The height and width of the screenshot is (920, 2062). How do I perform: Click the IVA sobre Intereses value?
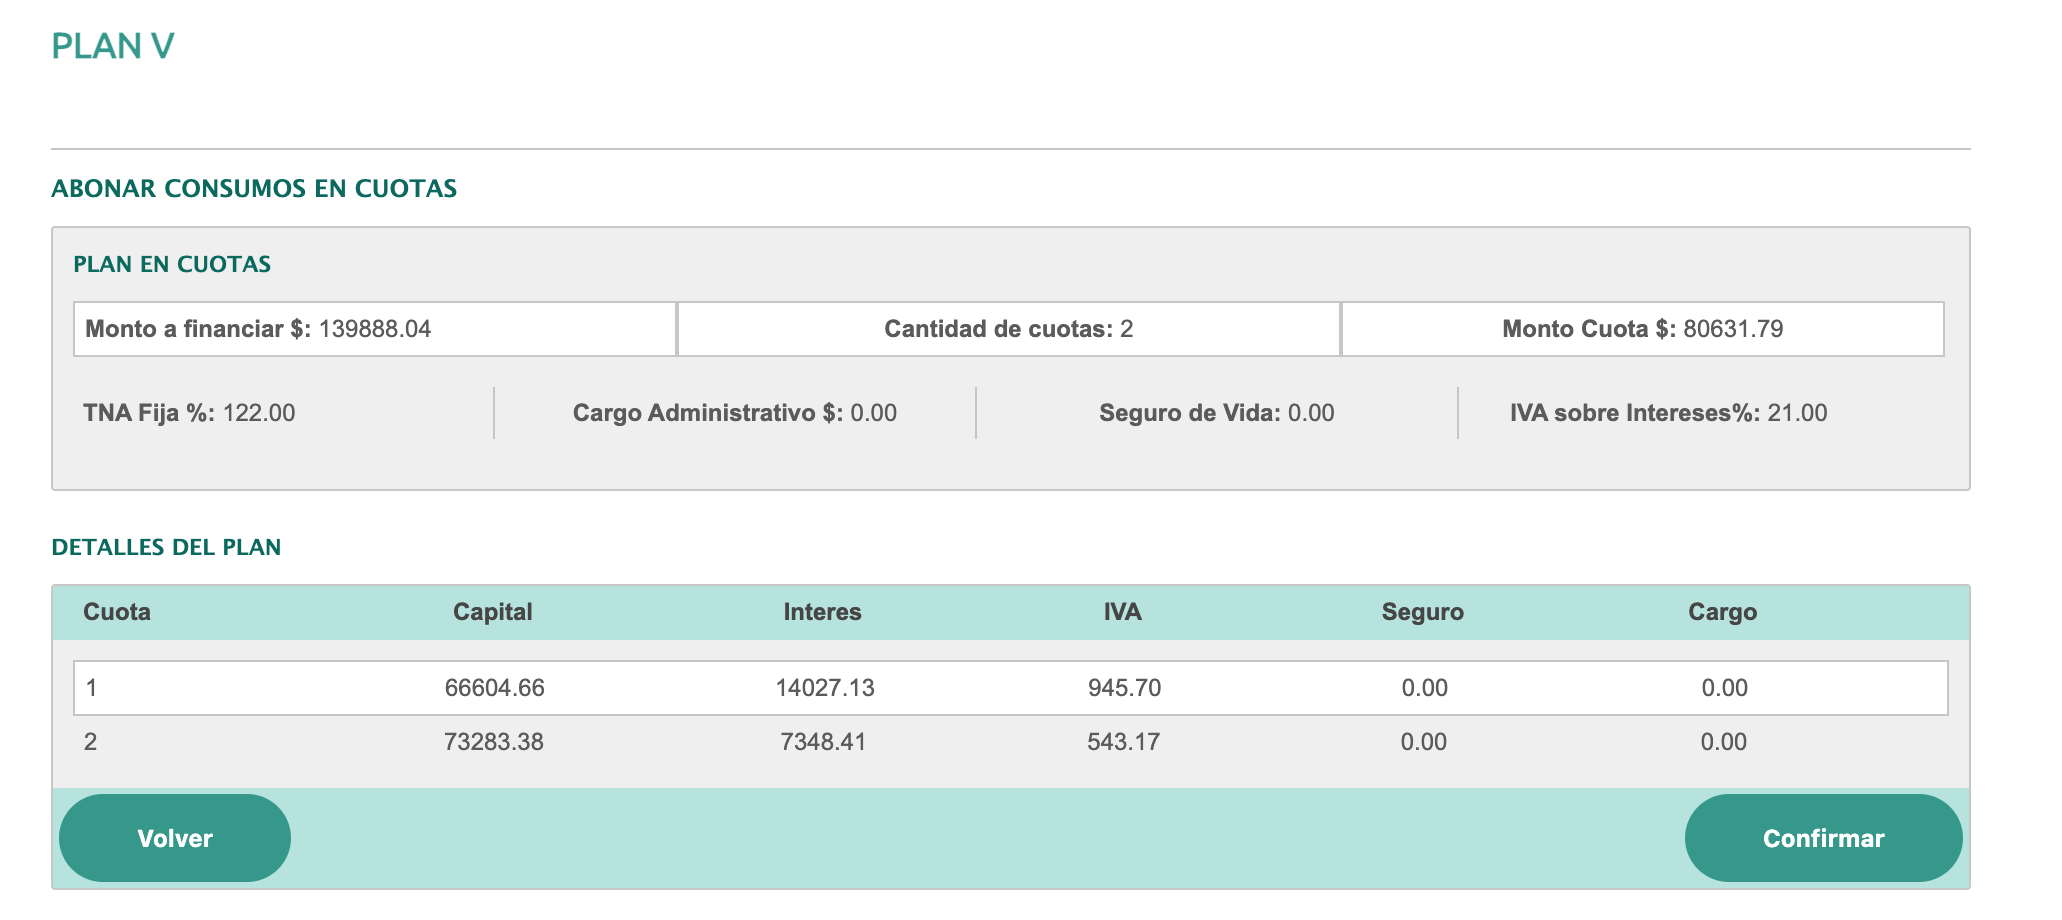[x=1796, y=413]
